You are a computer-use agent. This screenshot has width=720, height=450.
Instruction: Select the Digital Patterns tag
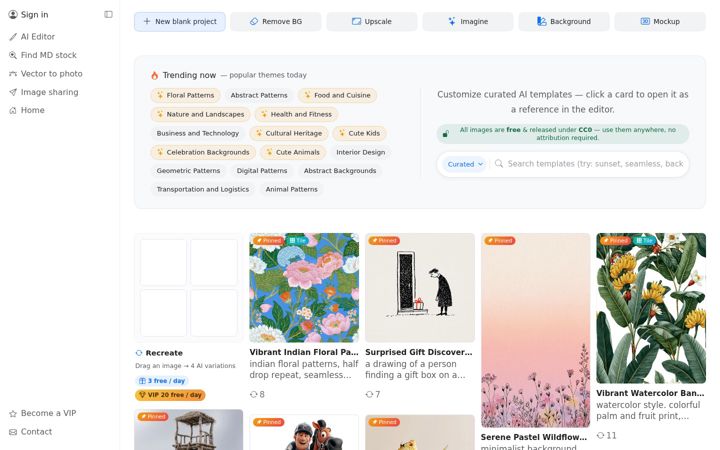coord(262,171)
